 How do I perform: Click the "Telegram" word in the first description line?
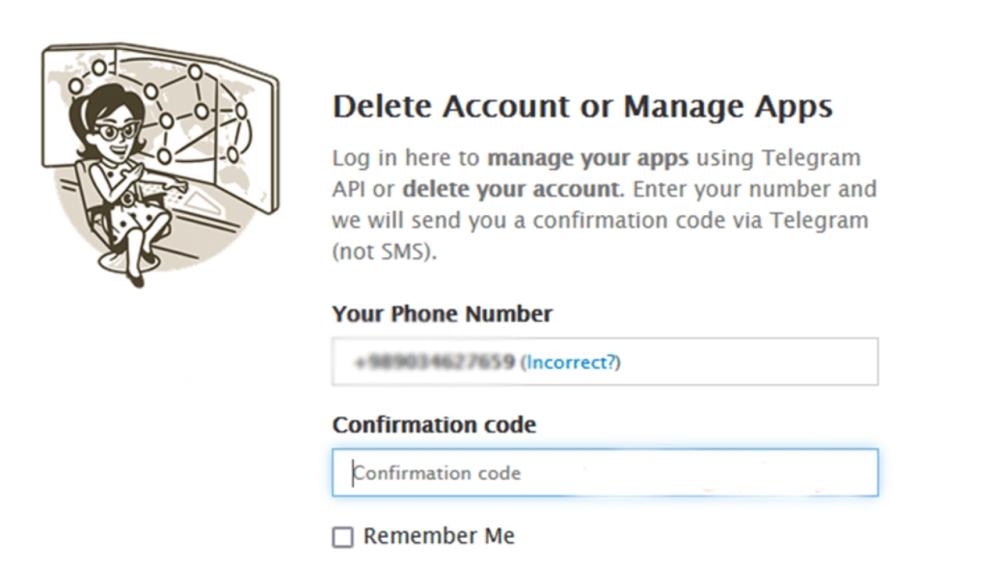point(811,158)
